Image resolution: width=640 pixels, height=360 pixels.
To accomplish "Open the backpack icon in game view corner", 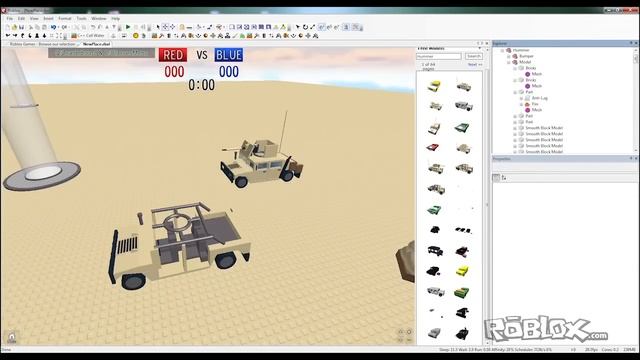I will click(x=12, y=337).
